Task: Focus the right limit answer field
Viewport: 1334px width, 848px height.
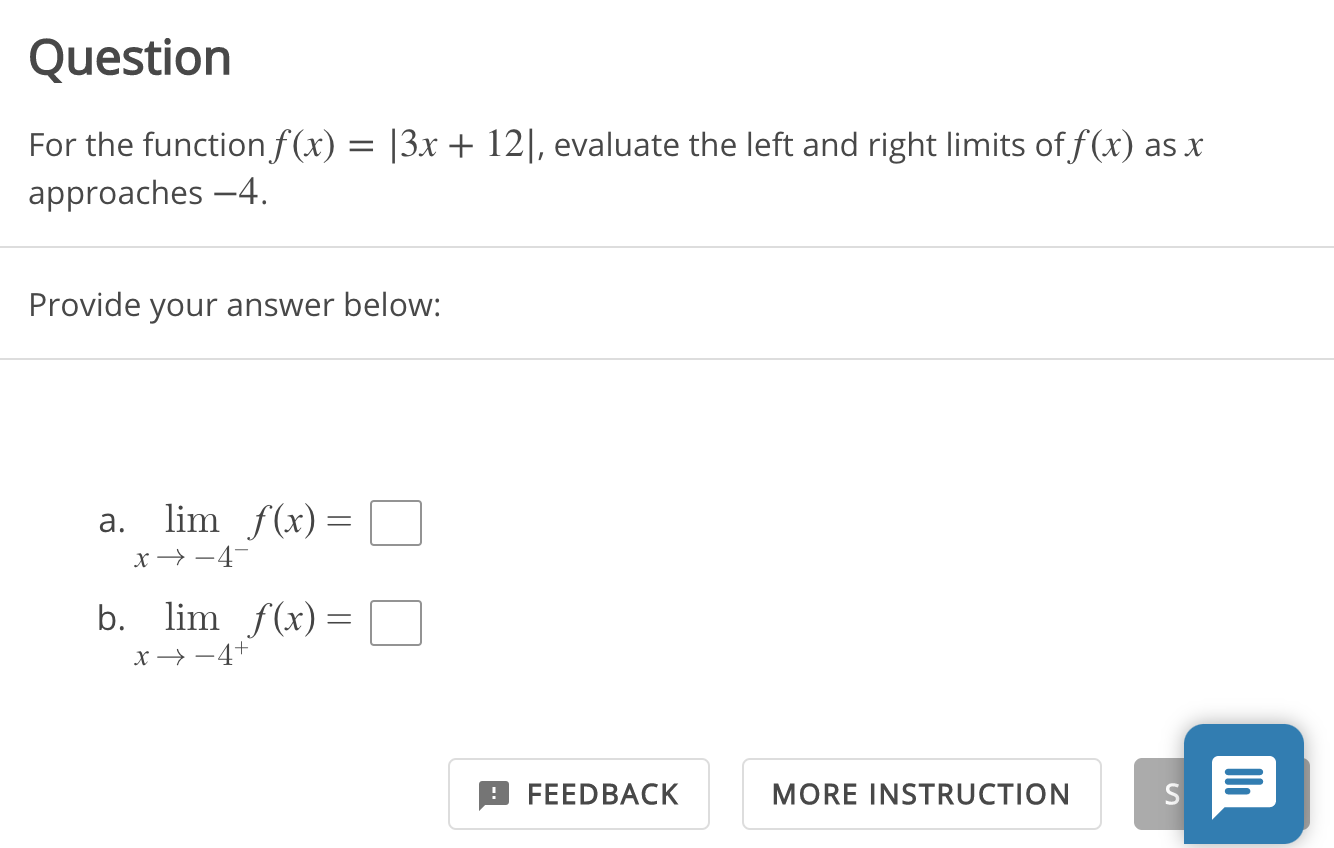Action: coord(395,622)
